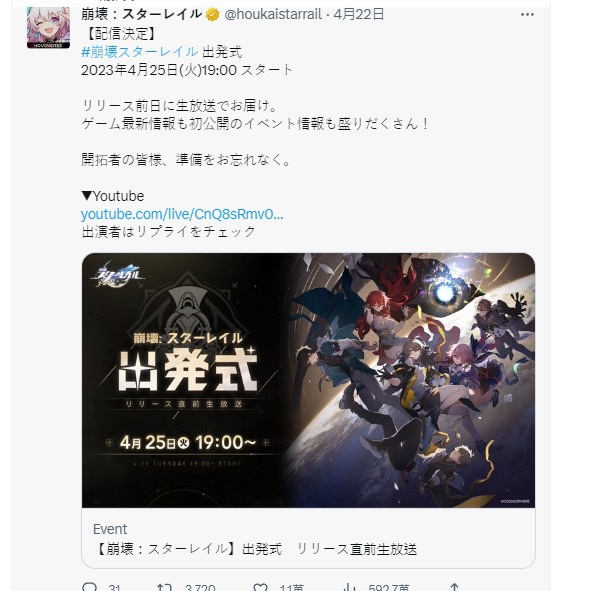
Task: Click the Event label in the card
Action: pos(110,529)
